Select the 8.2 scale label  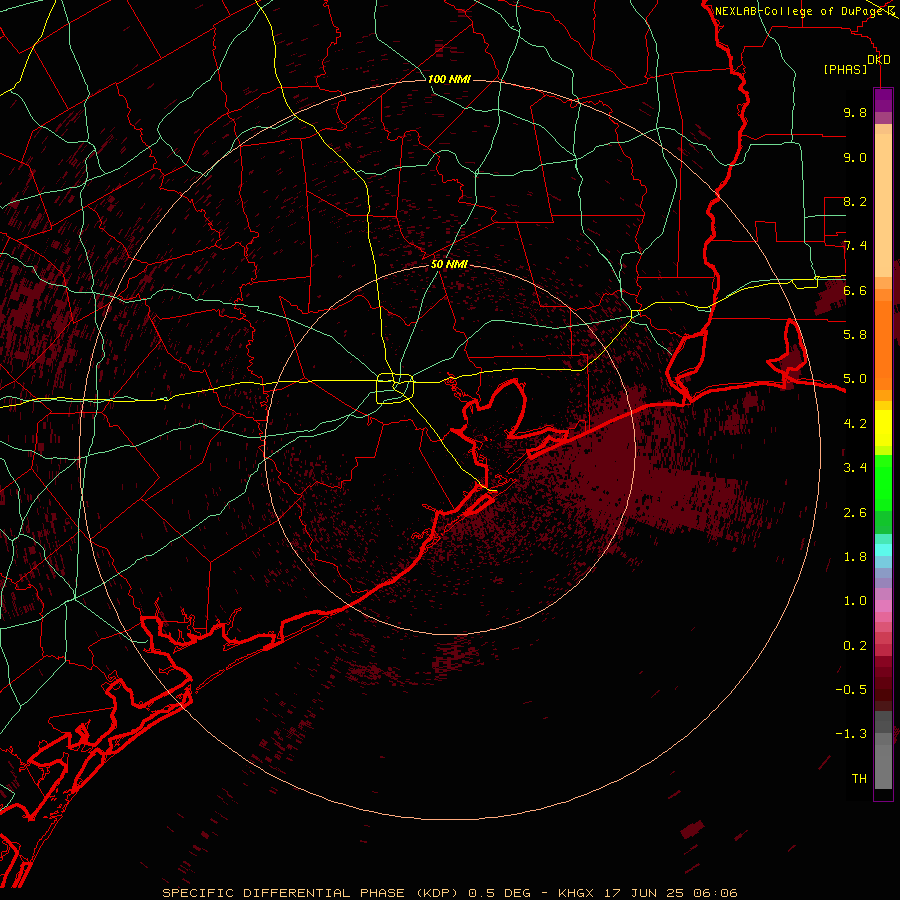855,201
